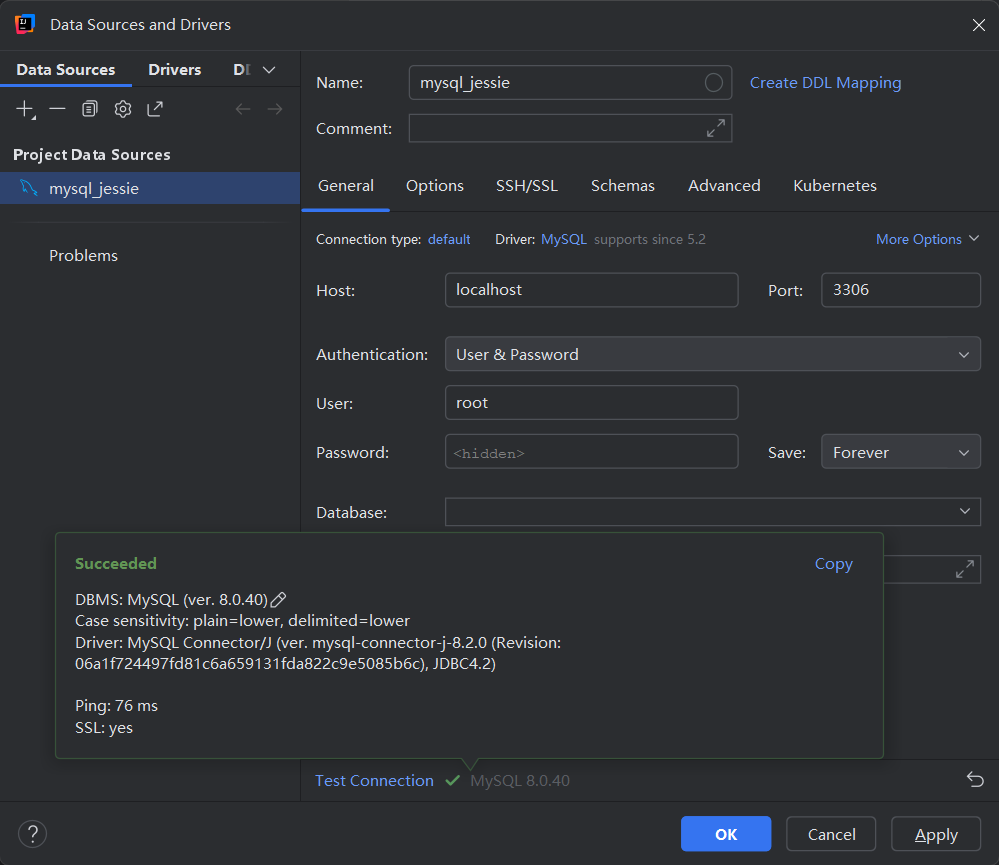The image size is (999, 865).
Task: Click the MySQL driver link
Action: 563,239
